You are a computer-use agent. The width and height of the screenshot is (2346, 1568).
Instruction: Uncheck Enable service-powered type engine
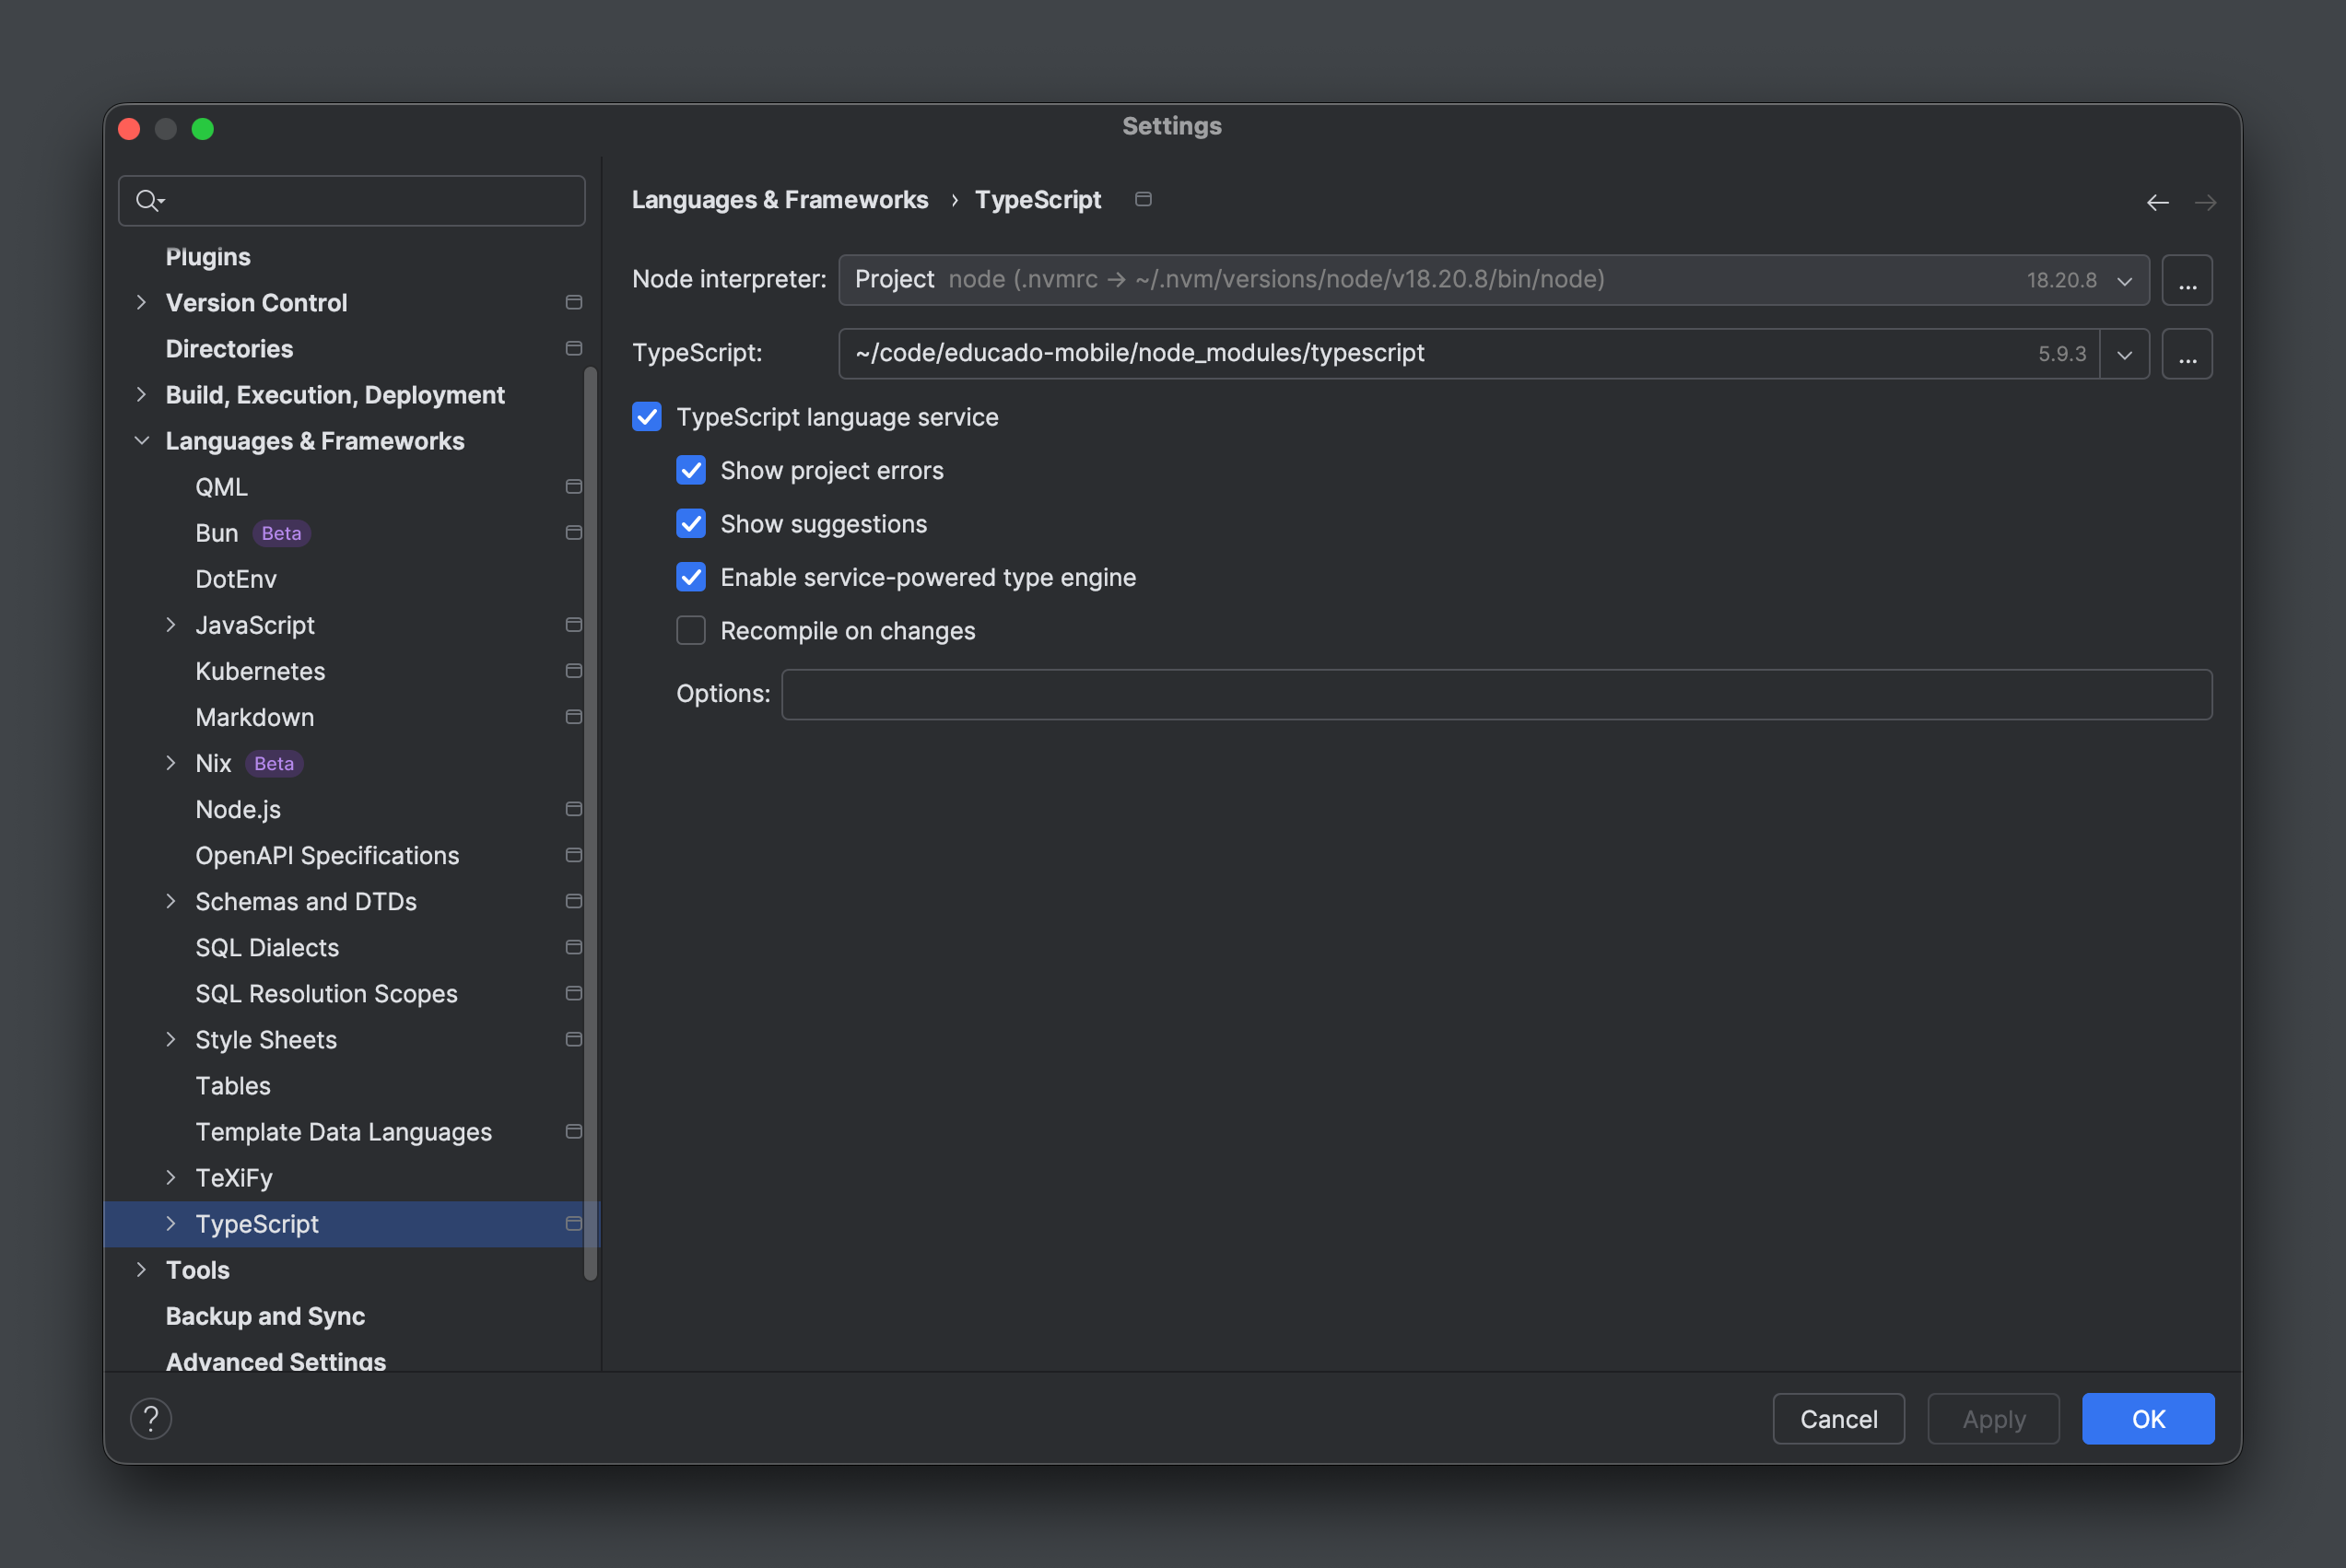click(x=691, y=577)
